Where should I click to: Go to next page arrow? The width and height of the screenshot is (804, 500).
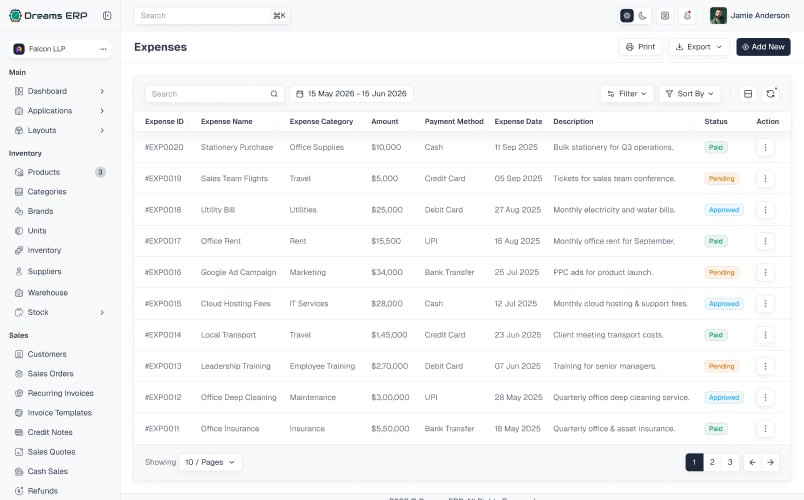(x=770, y=462)
